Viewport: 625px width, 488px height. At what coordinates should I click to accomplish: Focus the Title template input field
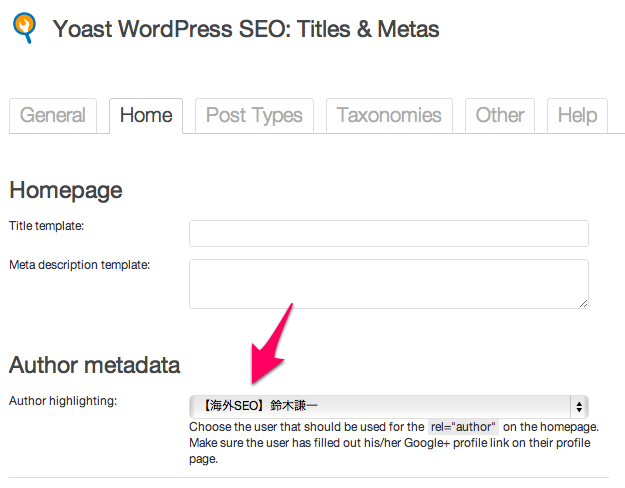389,233
